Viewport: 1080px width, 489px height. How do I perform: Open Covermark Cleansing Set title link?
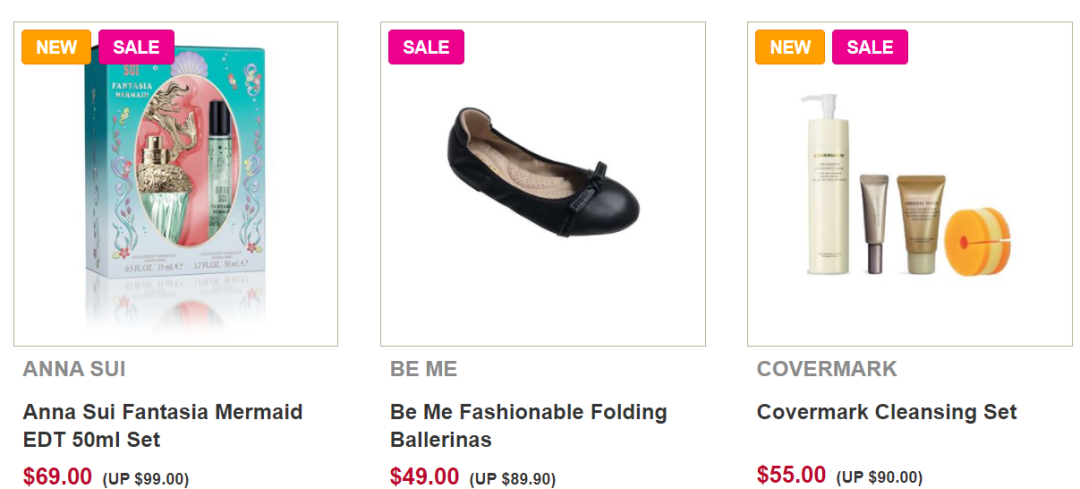tap(886, 412)
